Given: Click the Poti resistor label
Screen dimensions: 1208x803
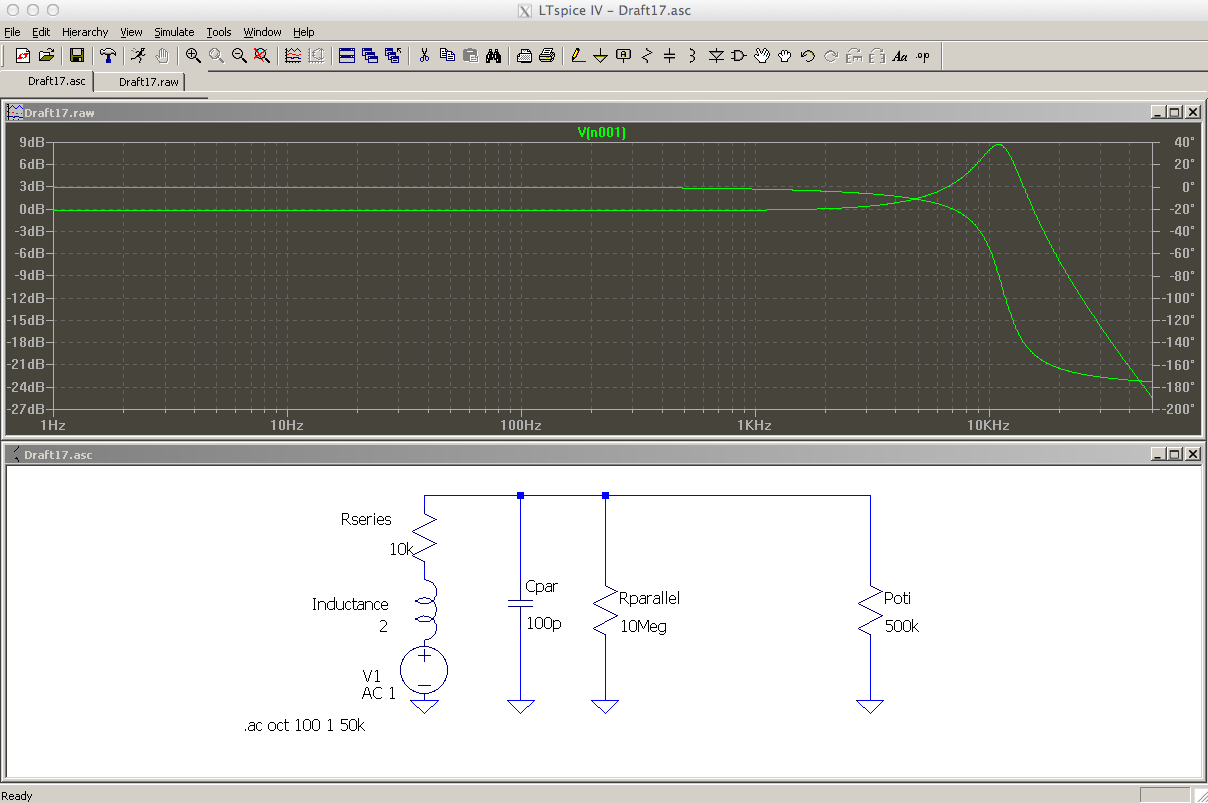Looking at the screenshot, I should click(x=897, y=598).
